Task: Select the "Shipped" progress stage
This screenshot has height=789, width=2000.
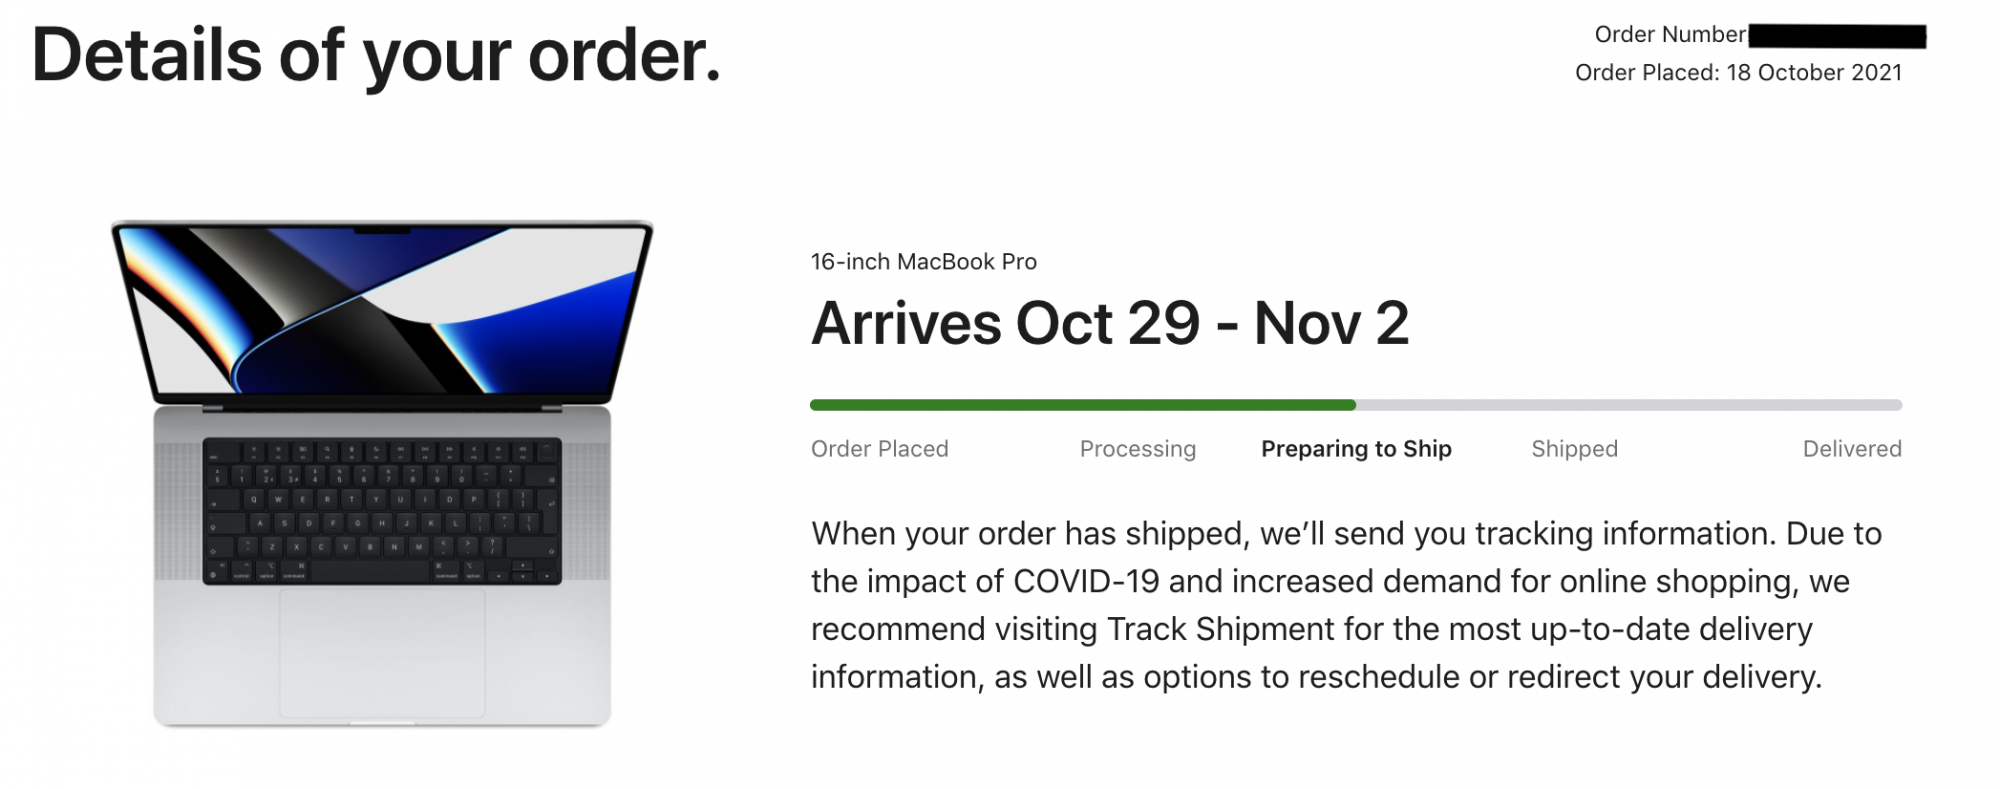Action: click(1574, 449)
